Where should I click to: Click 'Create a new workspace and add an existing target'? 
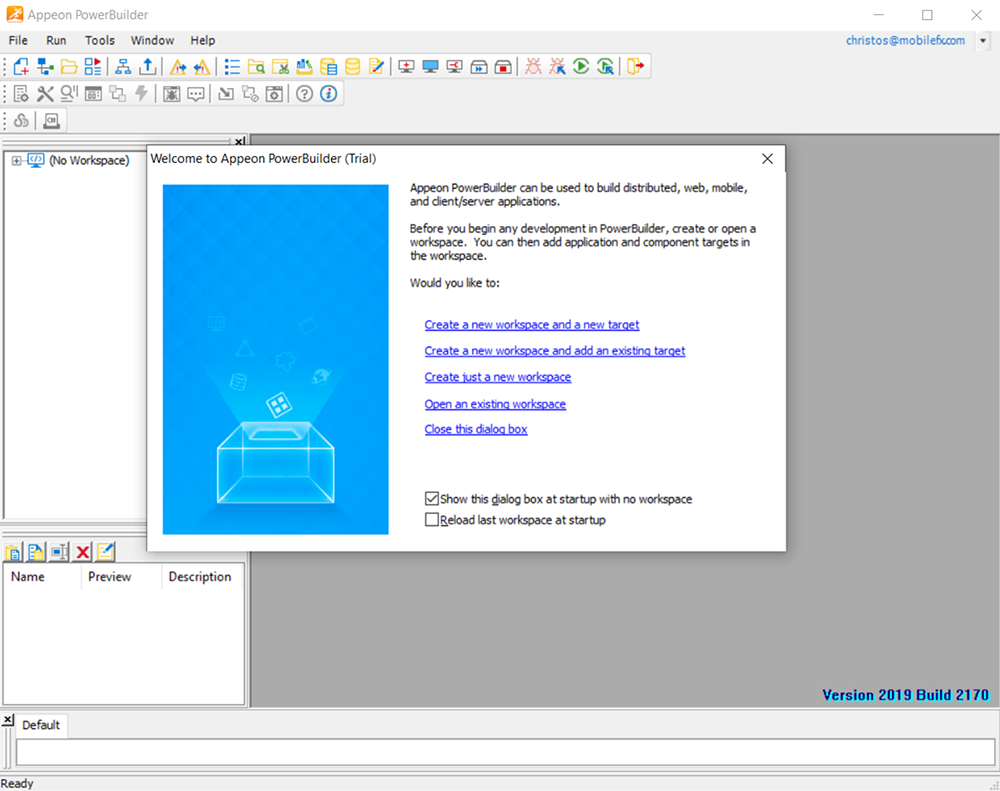pos(555,351)
